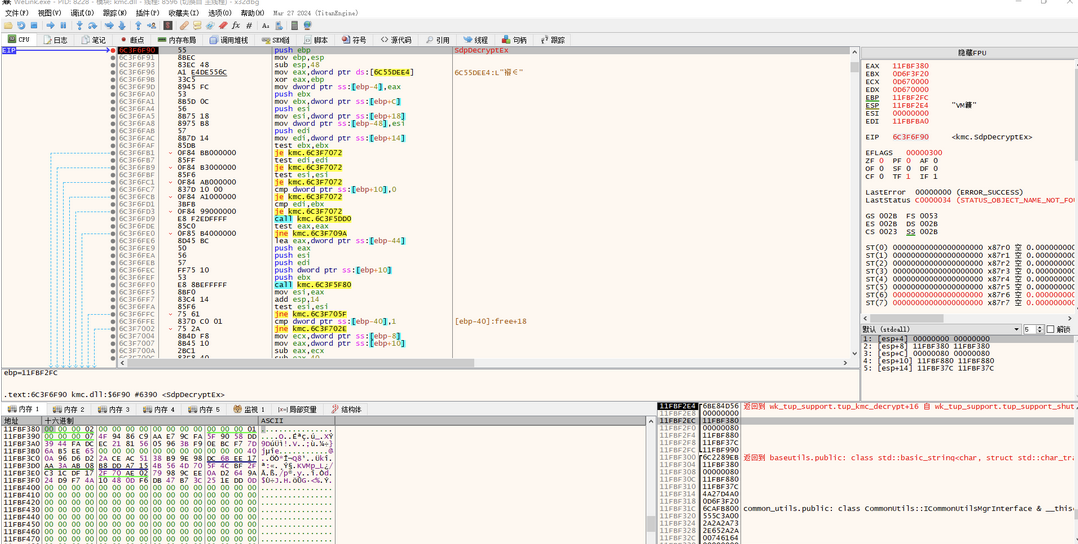Select the EIP register value 6C3F6F90
Image resolution: width=1078 pixels, height=544 pixels.
point(910,138)
